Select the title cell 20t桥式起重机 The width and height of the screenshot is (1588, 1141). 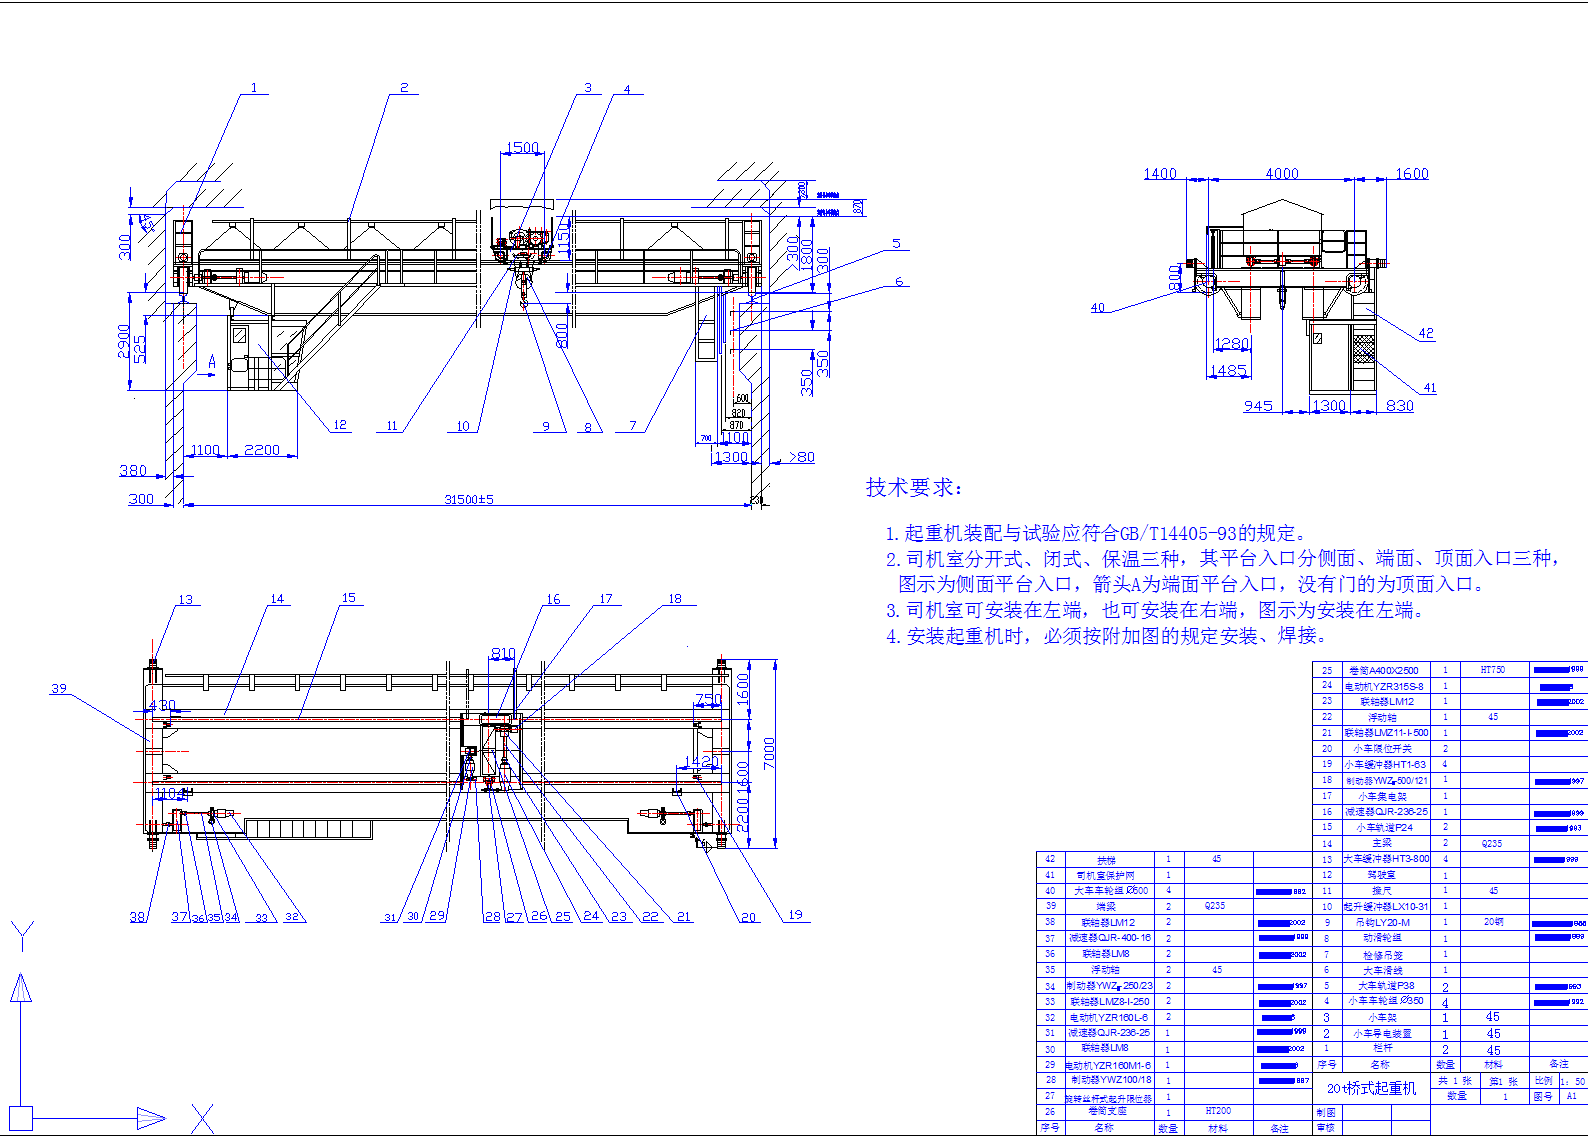tap(1372, 1088)
